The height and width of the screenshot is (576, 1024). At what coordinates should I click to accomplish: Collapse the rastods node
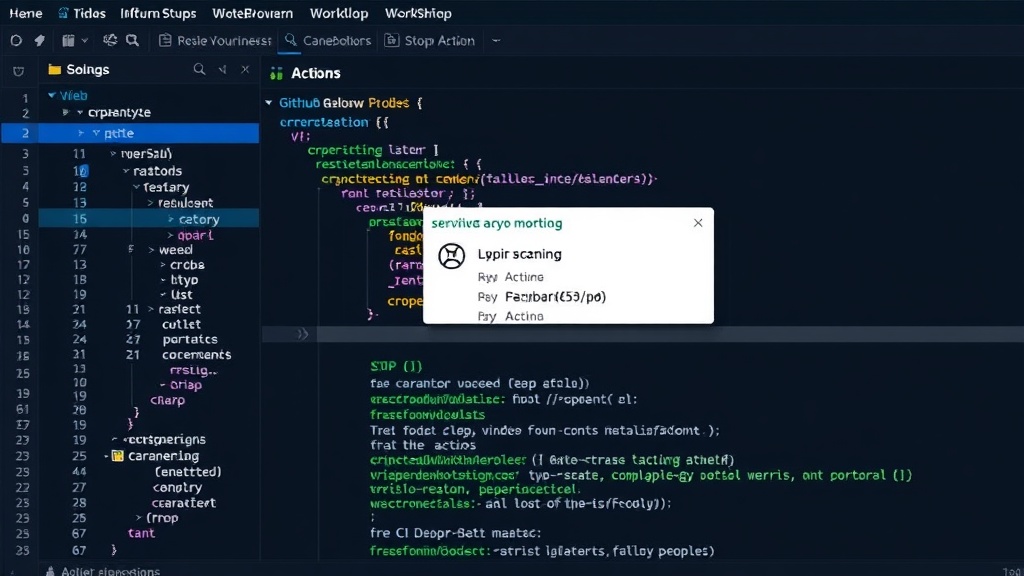click(x=126, y=171)
